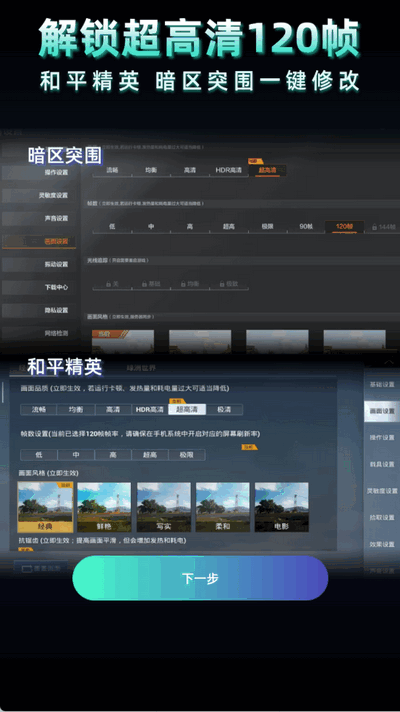
Task: Open 网络检测 in 暗区突围 sidebar
Action: pos(40,333)
